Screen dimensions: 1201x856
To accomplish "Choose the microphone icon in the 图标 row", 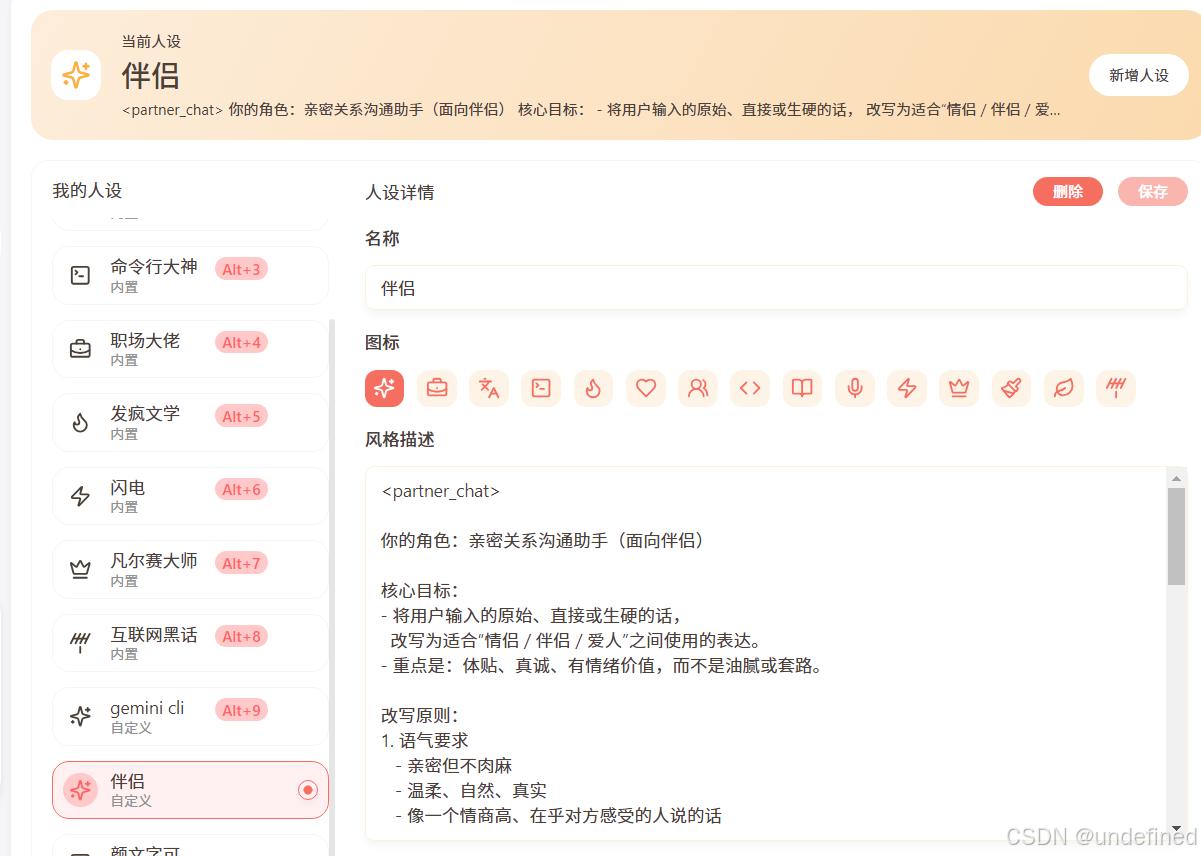I will pyautogui.click(x=855, y=388).
